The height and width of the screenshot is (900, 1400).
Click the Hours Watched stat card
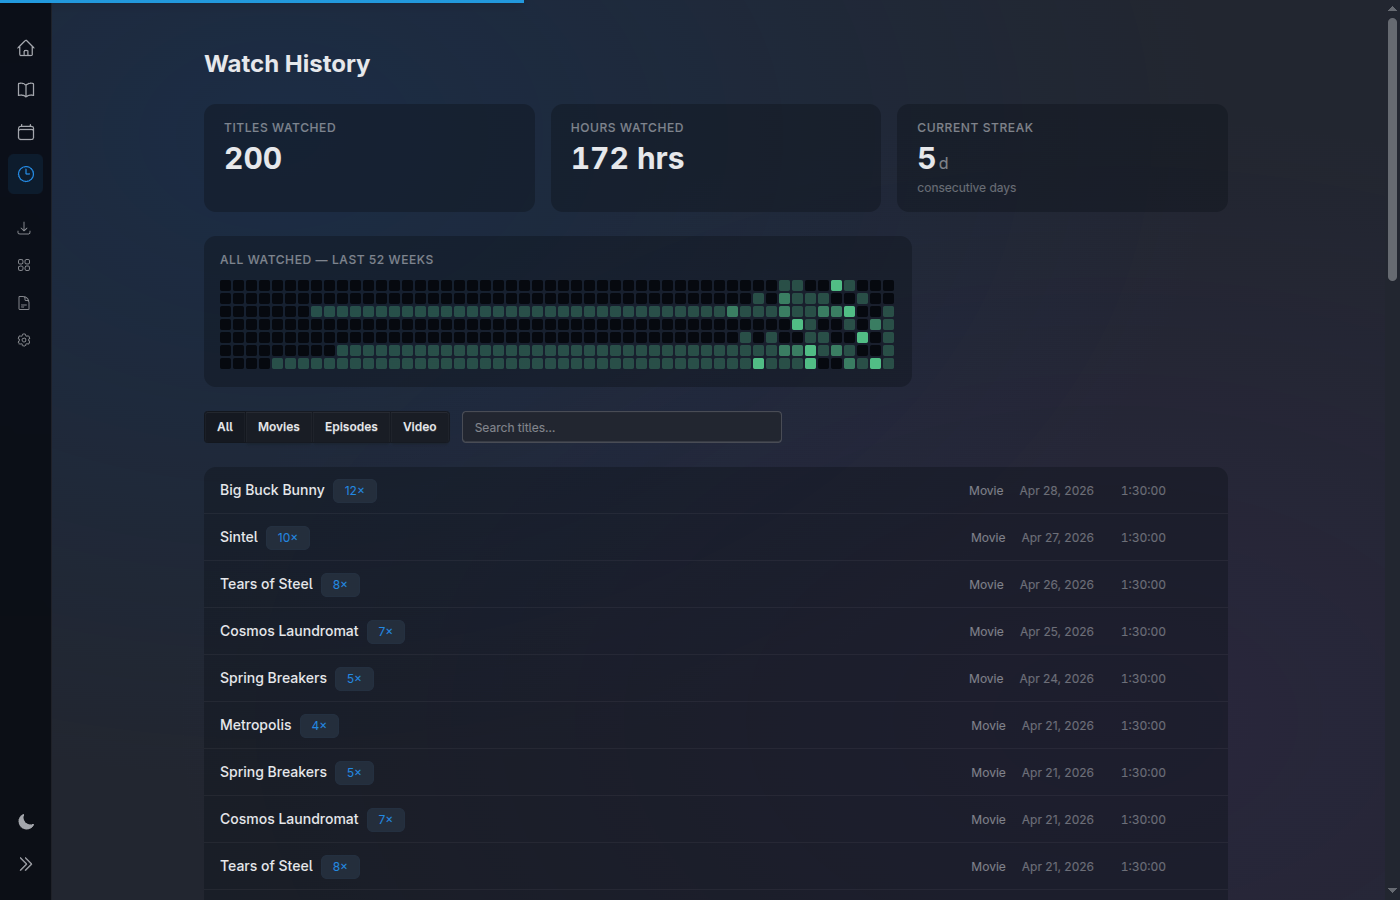[716, 158]
